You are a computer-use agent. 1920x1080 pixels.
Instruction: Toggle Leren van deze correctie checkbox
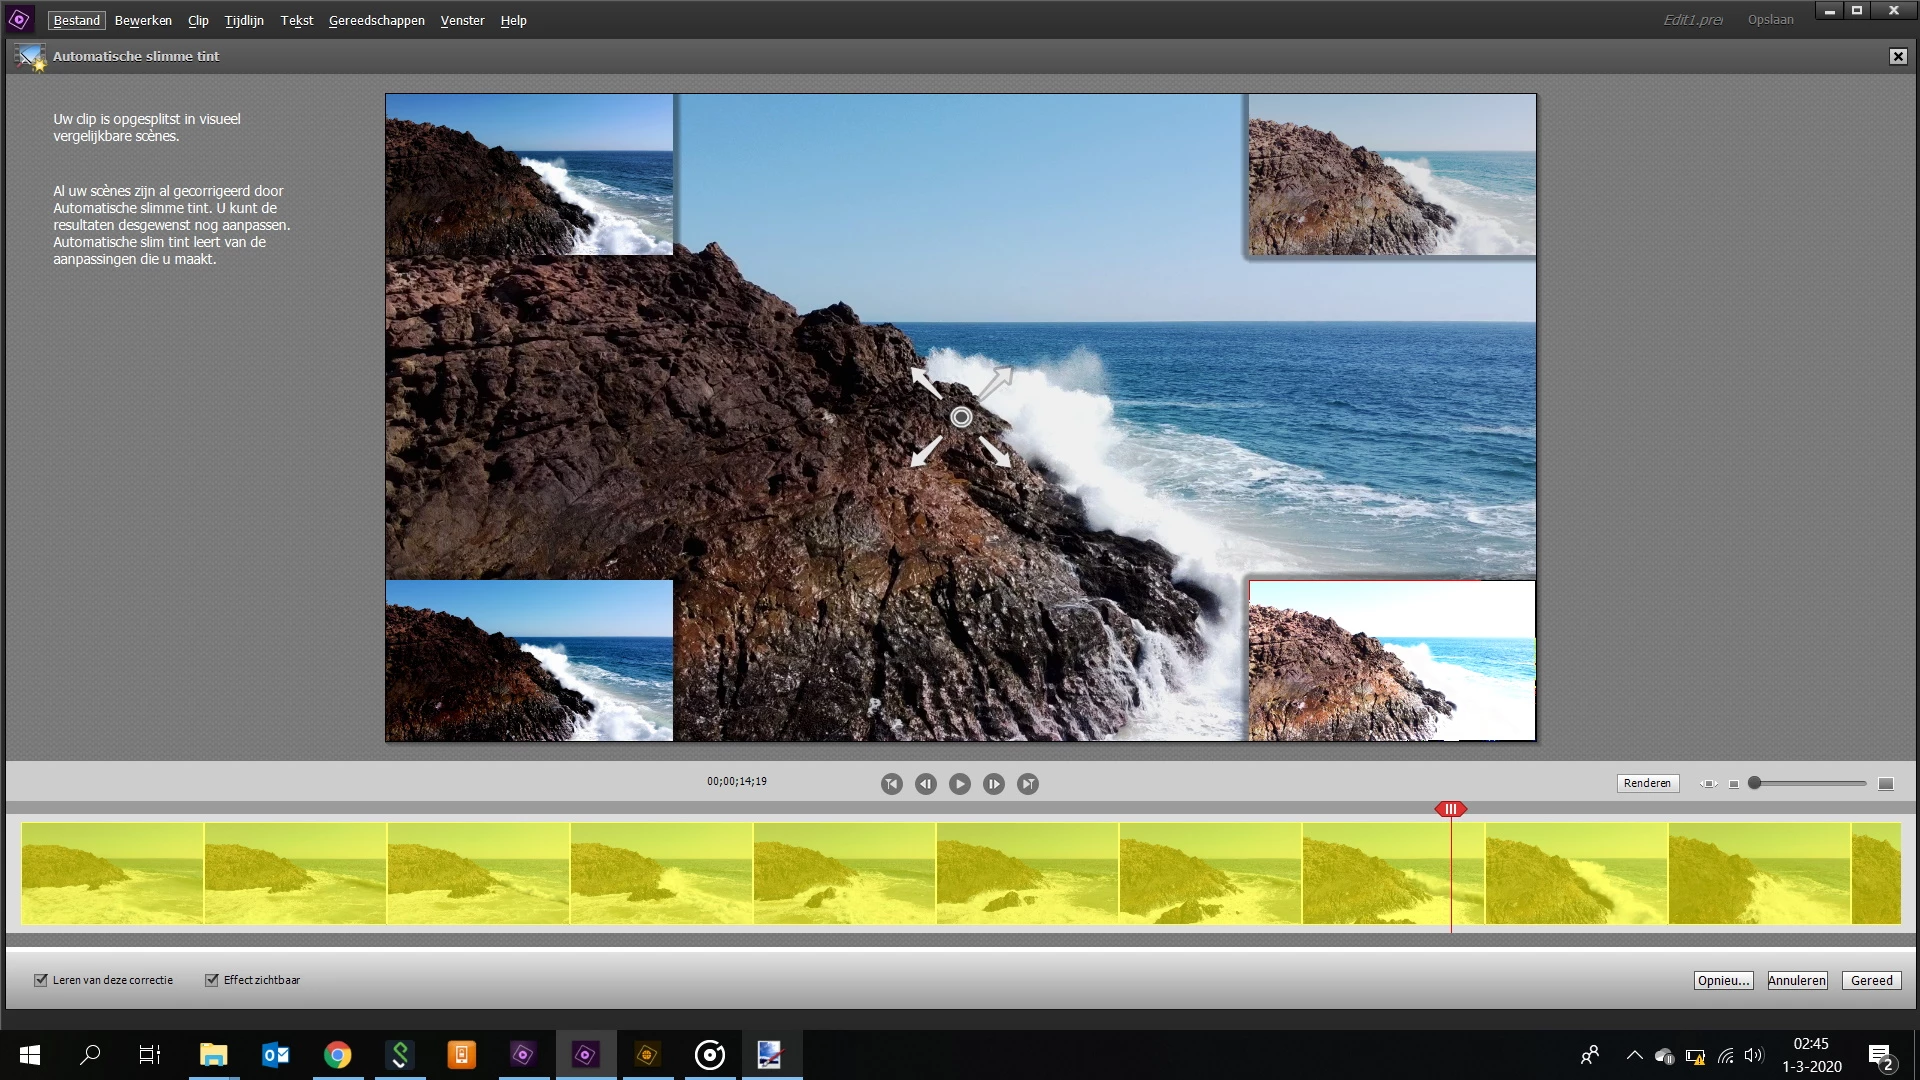click(x=41, y=980)
